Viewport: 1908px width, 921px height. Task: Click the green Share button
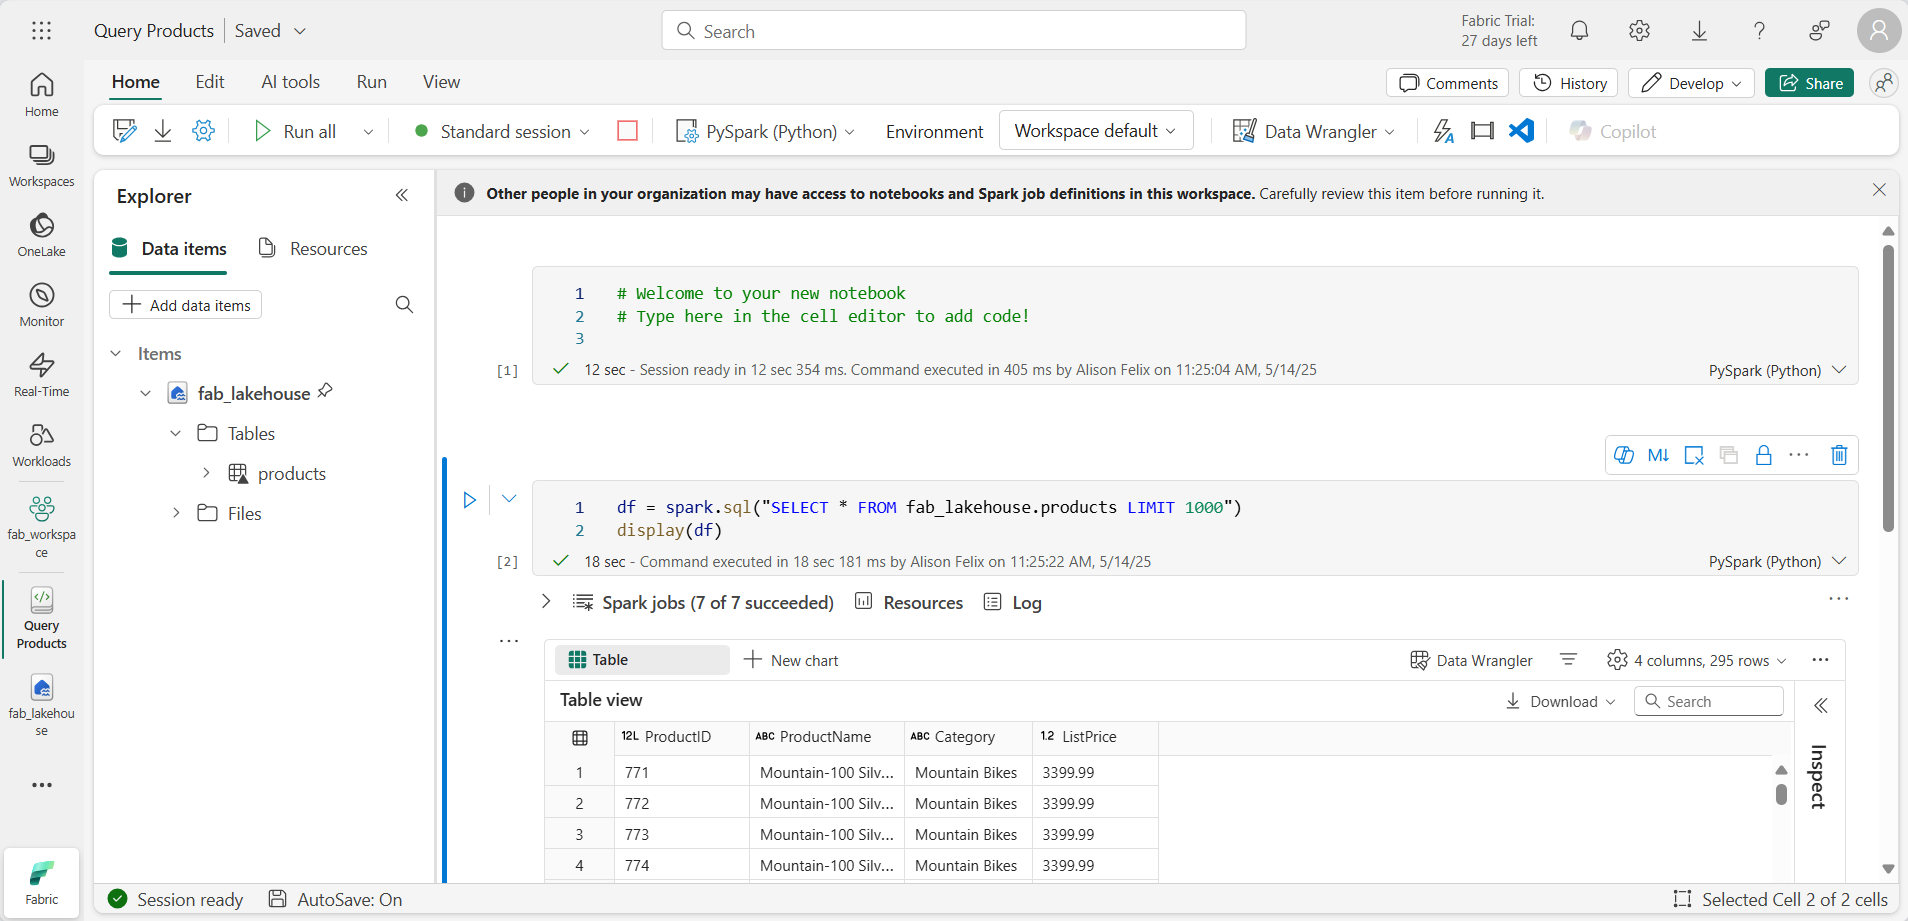1810,83
